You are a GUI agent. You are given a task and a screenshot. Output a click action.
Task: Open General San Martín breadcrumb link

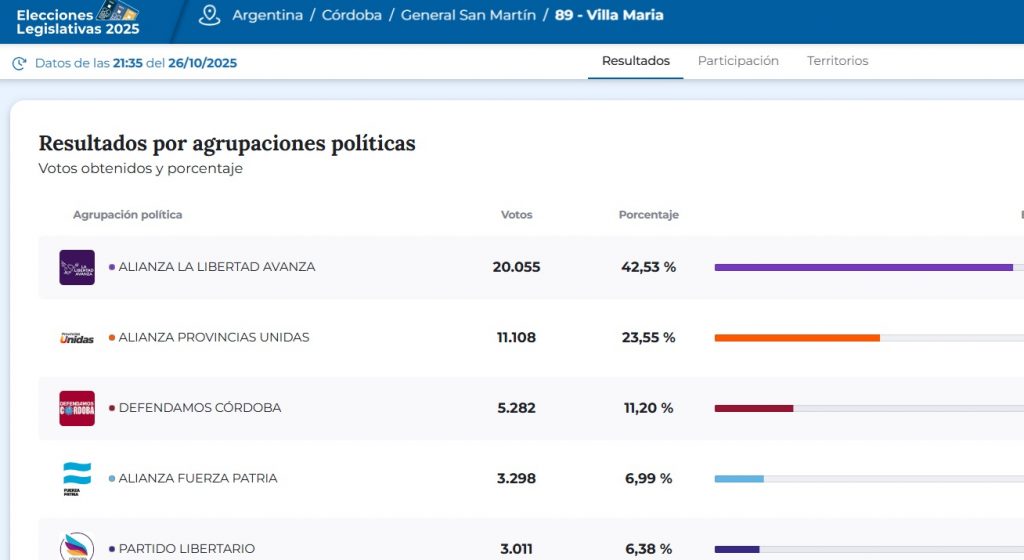[468, 15]
